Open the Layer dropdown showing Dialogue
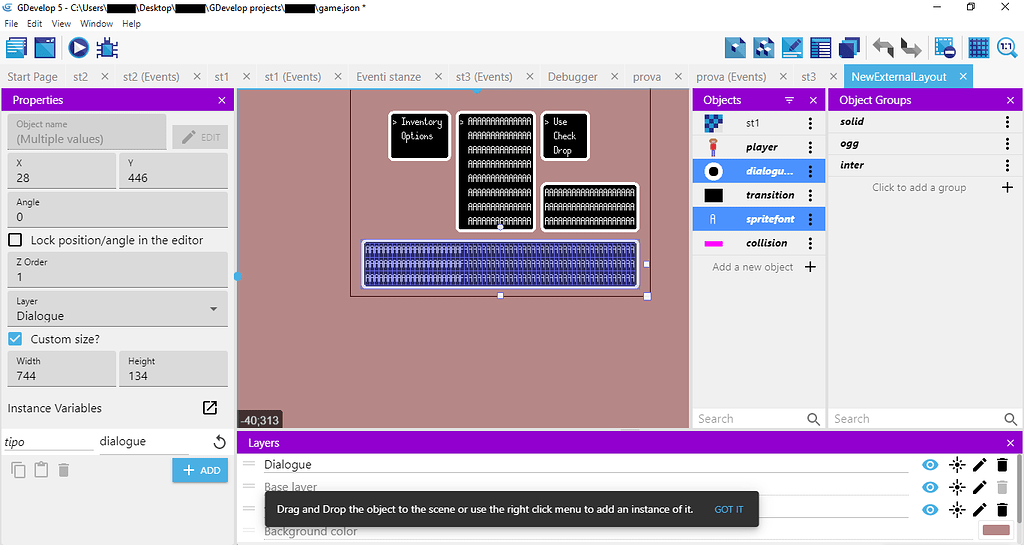The width and height of the screenshot is (1024, 545). [x=118, y=309]
